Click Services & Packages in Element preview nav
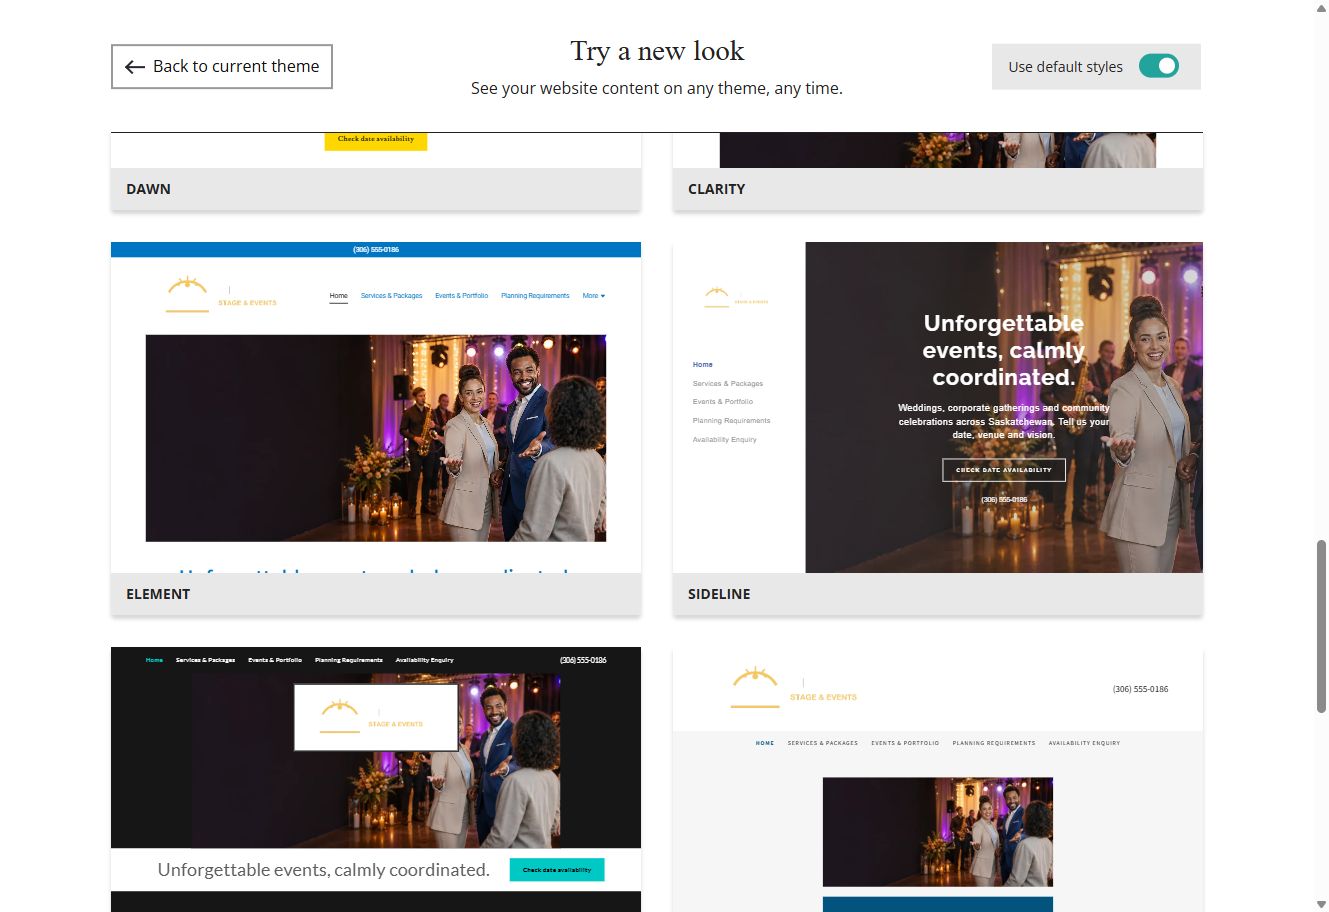Screen dimensions: 1329x912 tap(392, 296)
